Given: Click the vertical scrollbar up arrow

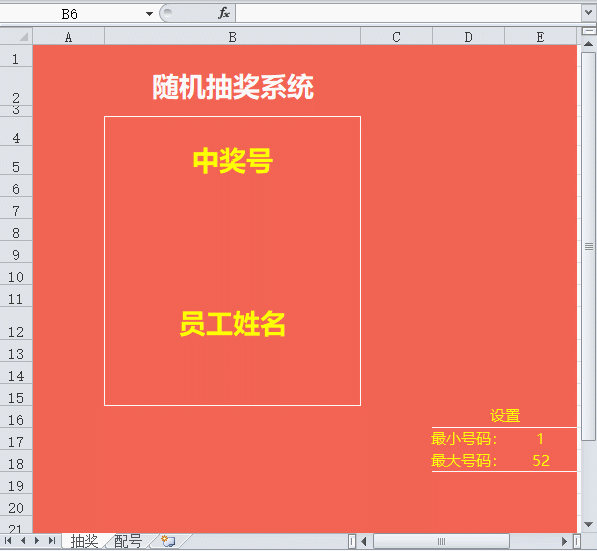Looking at the screenshot, I should coord(589,44).
